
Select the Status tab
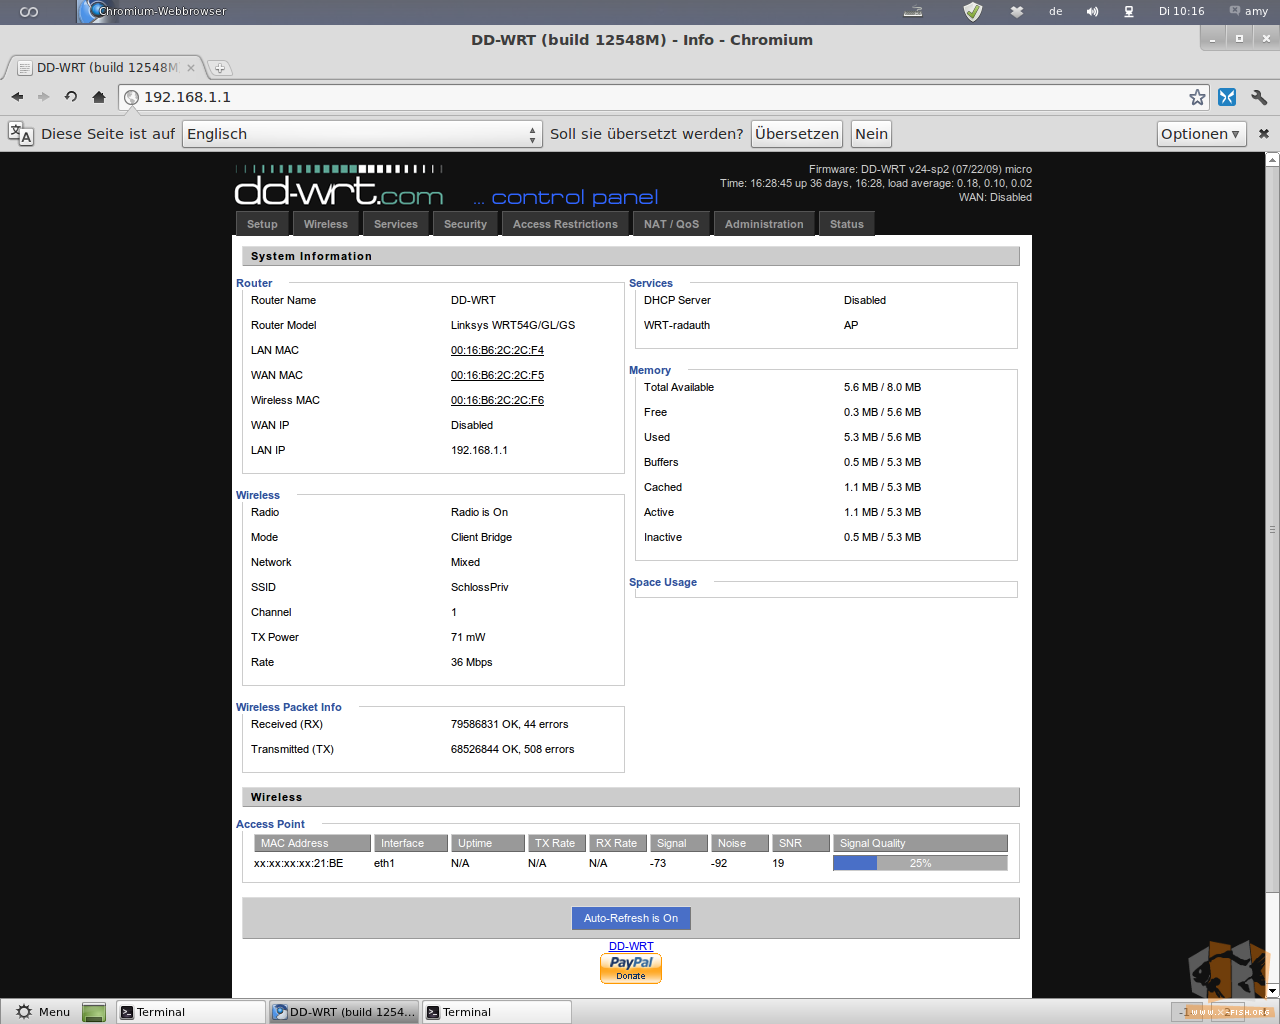tap(847, 224)
